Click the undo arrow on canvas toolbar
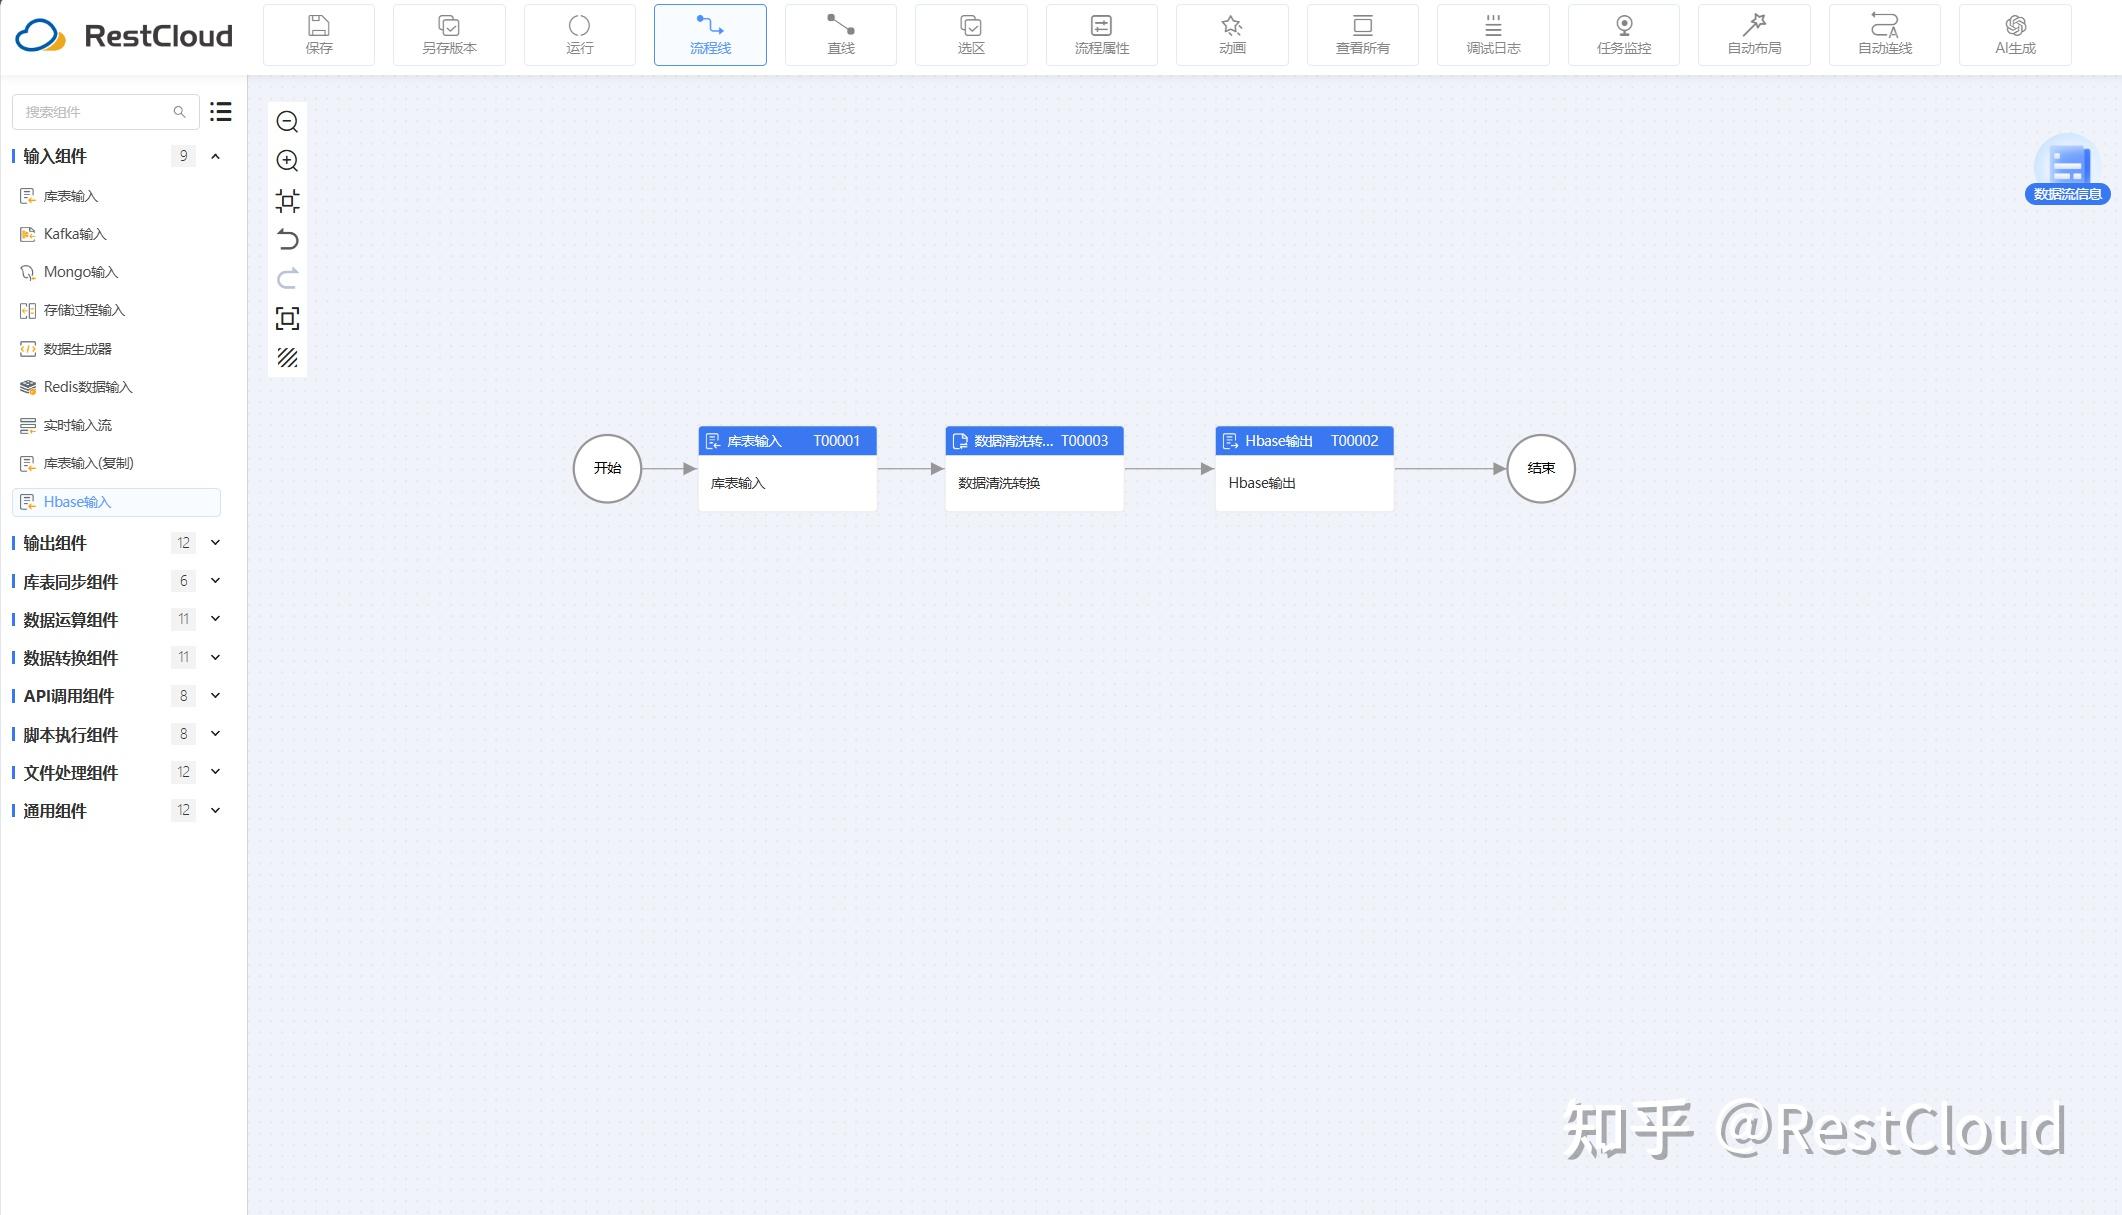Viewport: 2122px width, 1215px height. (288, 240)
